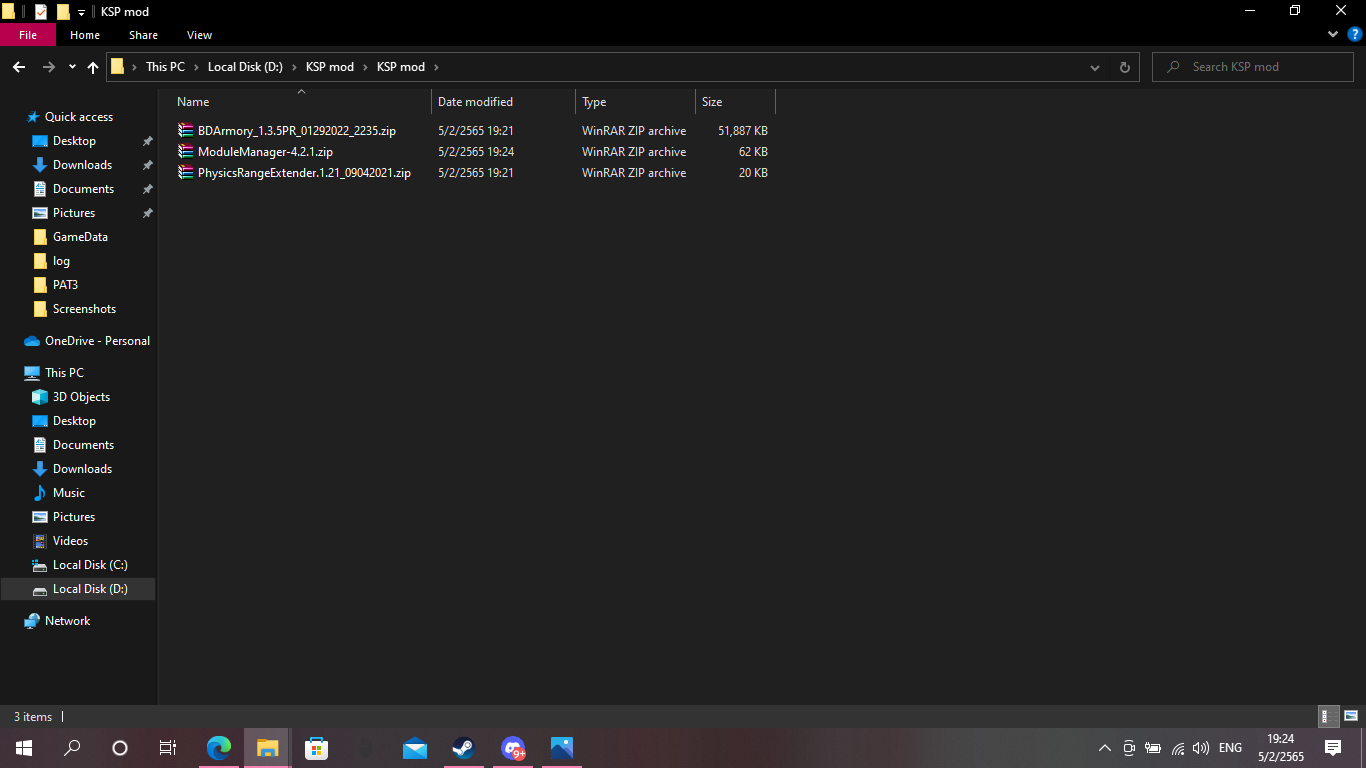Select the PhysicsRangeExtender.1.21_09042021.zip archive icon
Viewport: 1366px width, 768px height.
pos(185,173)
